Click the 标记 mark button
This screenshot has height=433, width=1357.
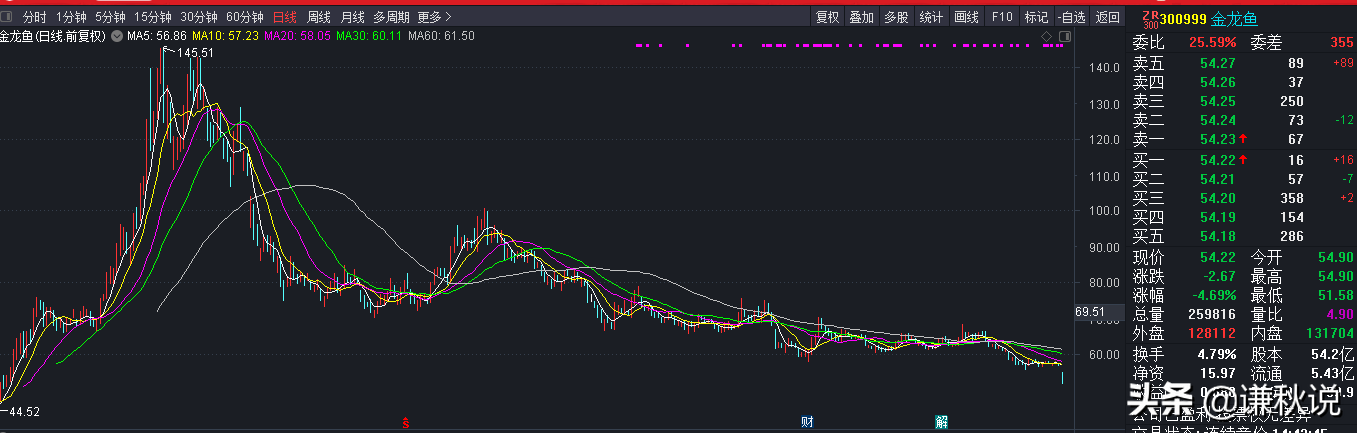tap(1037, 17)
